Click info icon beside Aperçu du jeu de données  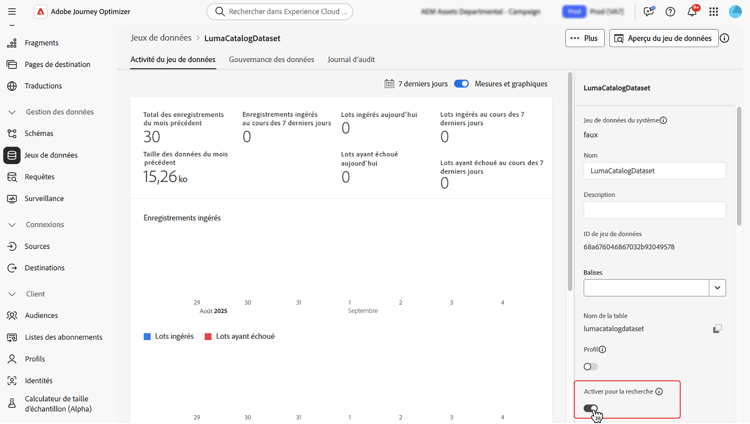[725, 38]
